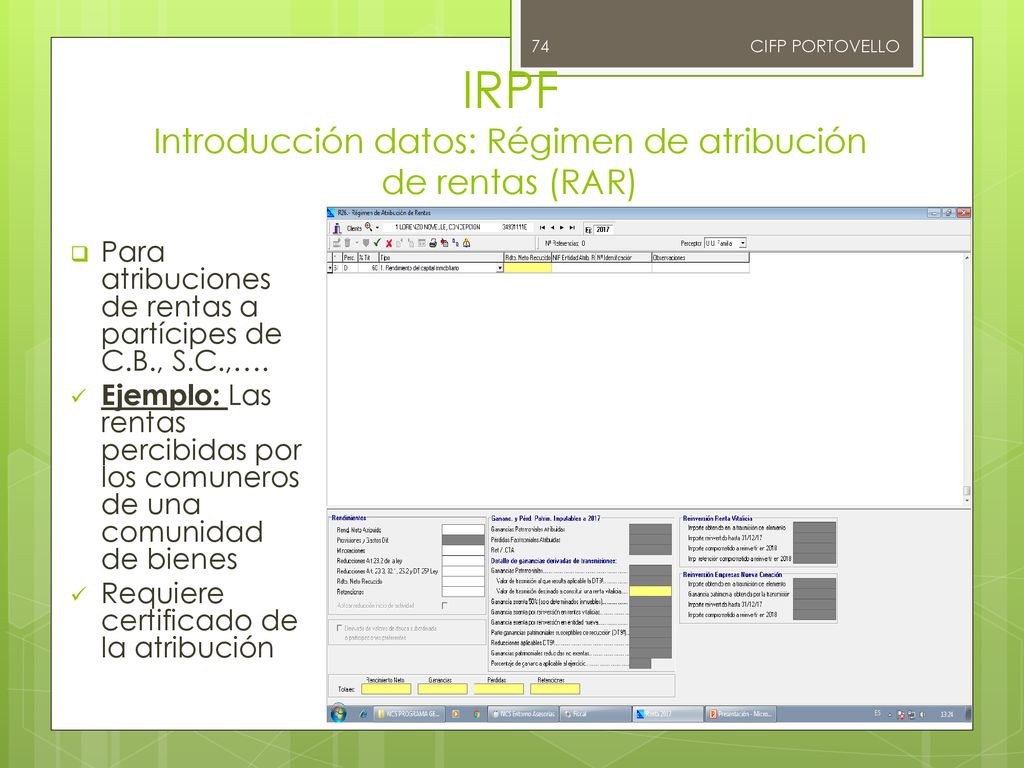Click yellow Rdto. Neto Reducido cell

pyautogui.click(x=527, y=268)
